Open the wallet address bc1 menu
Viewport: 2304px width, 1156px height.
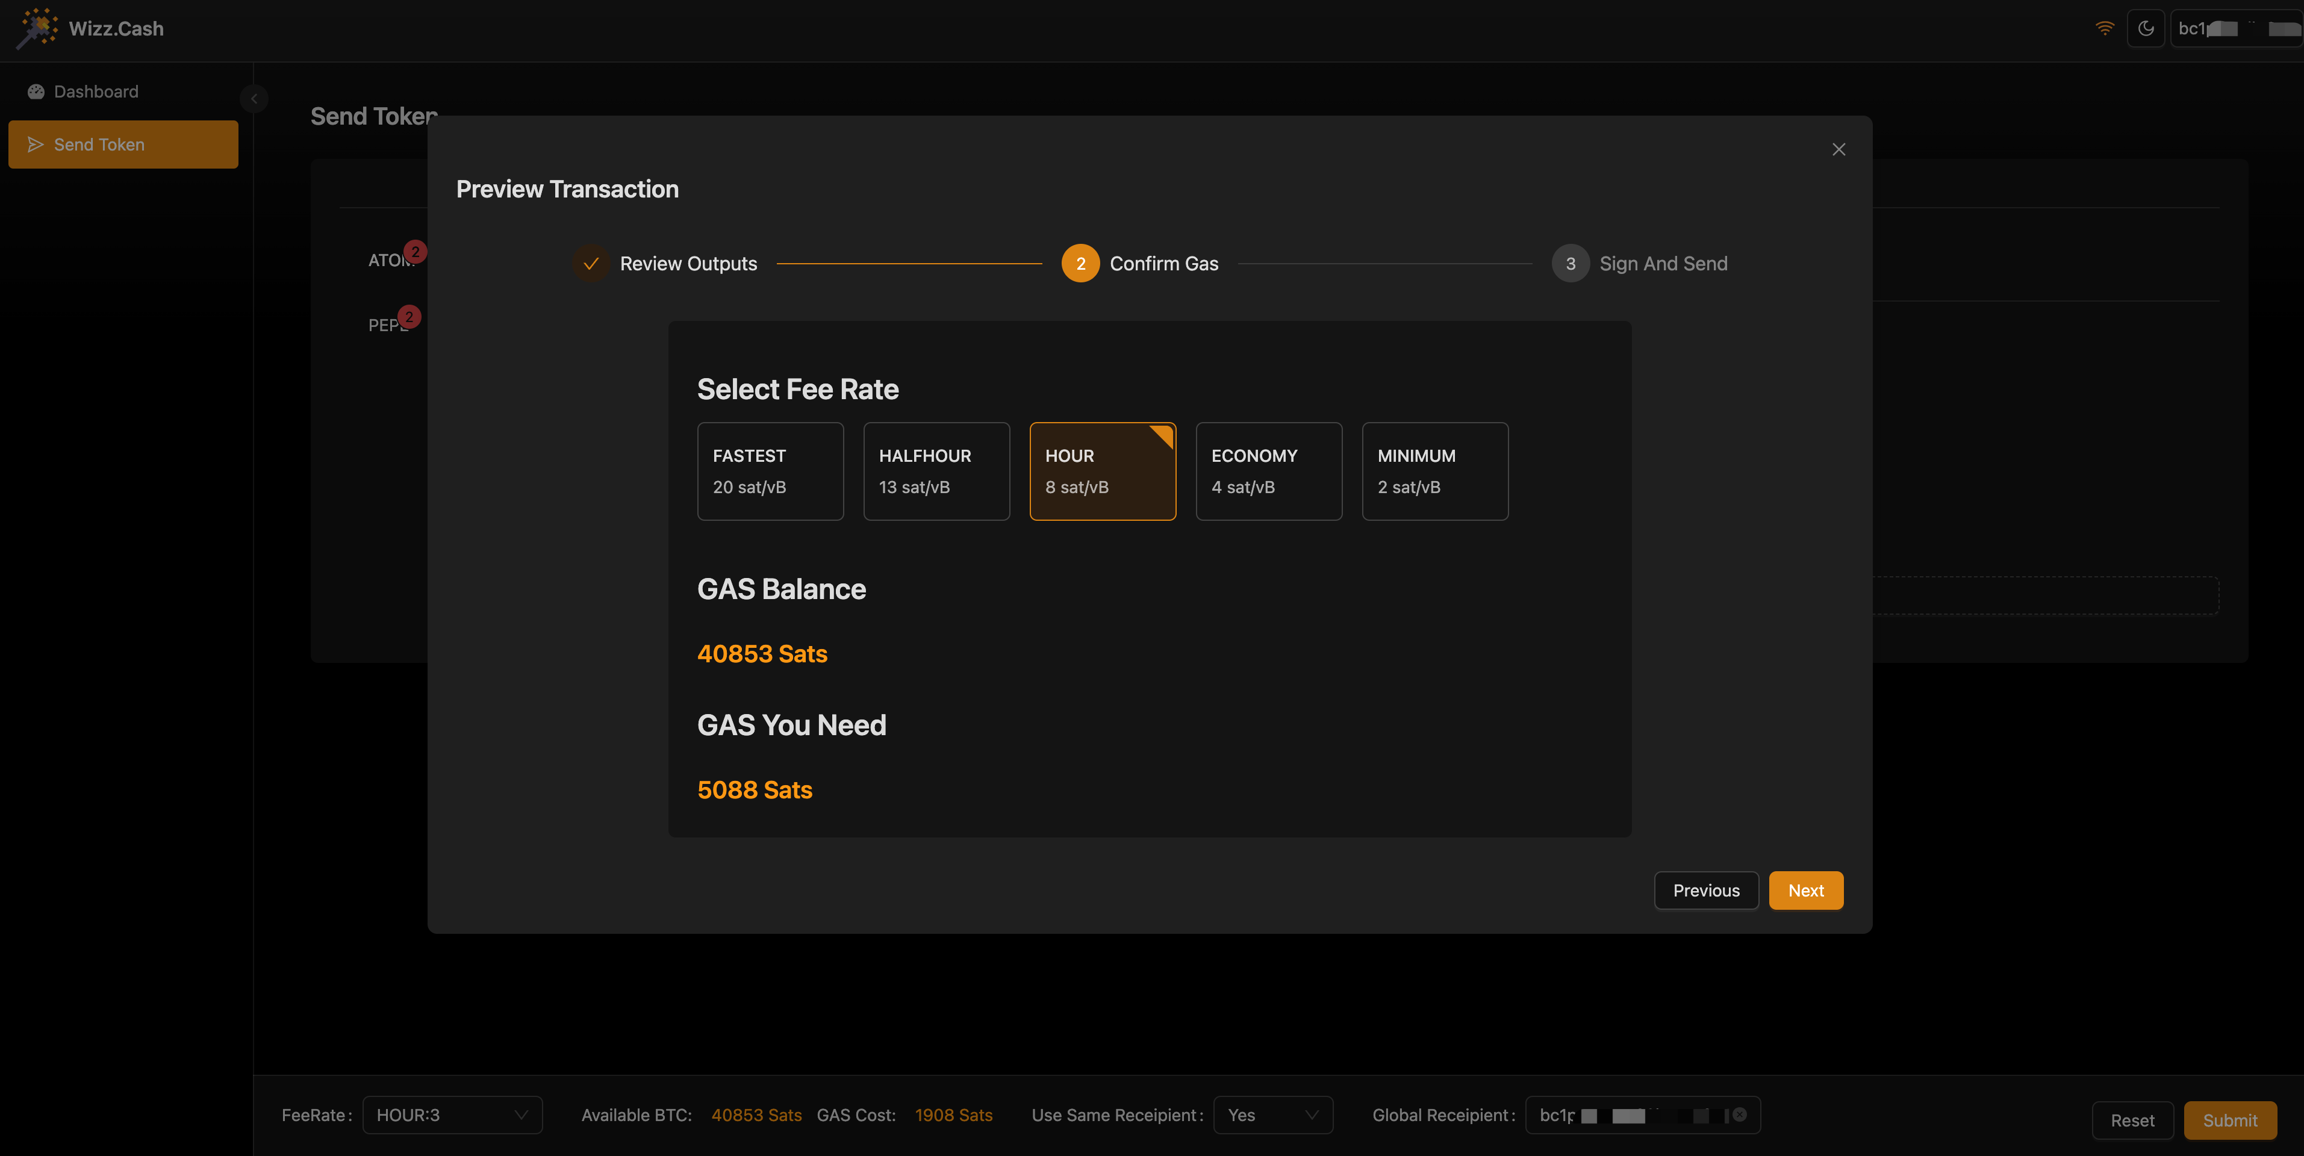[2238, 29]
